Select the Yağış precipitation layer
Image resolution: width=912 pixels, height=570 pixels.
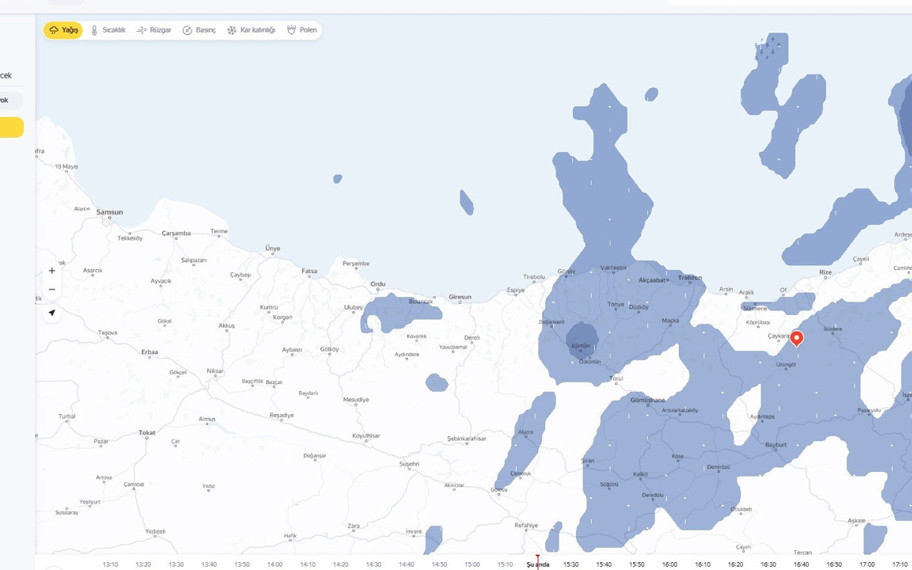click(x=63, y=30)
